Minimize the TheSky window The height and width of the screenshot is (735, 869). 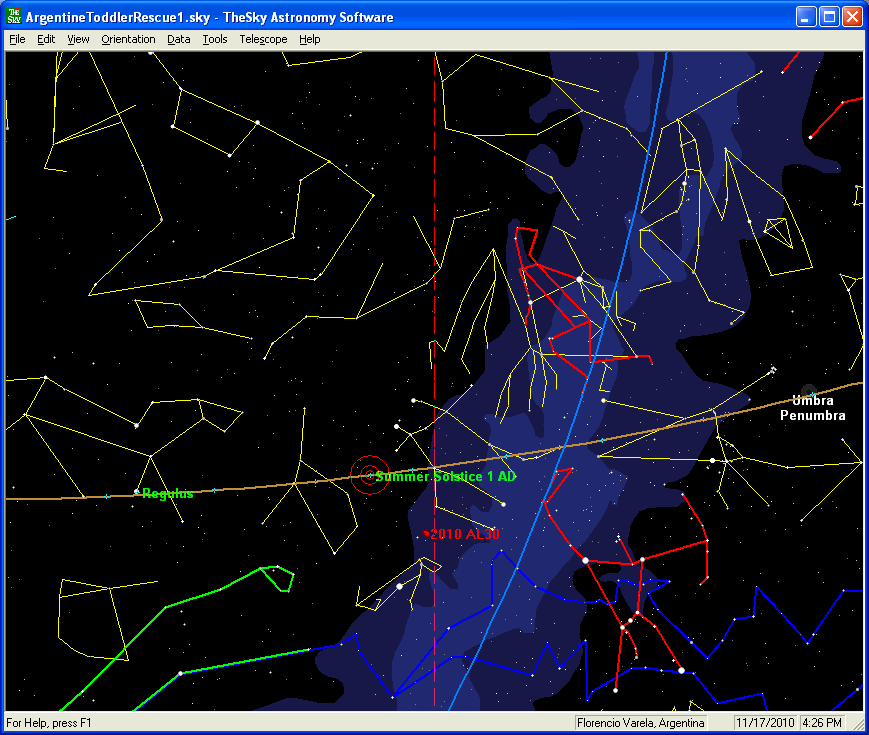click(807, 17)
